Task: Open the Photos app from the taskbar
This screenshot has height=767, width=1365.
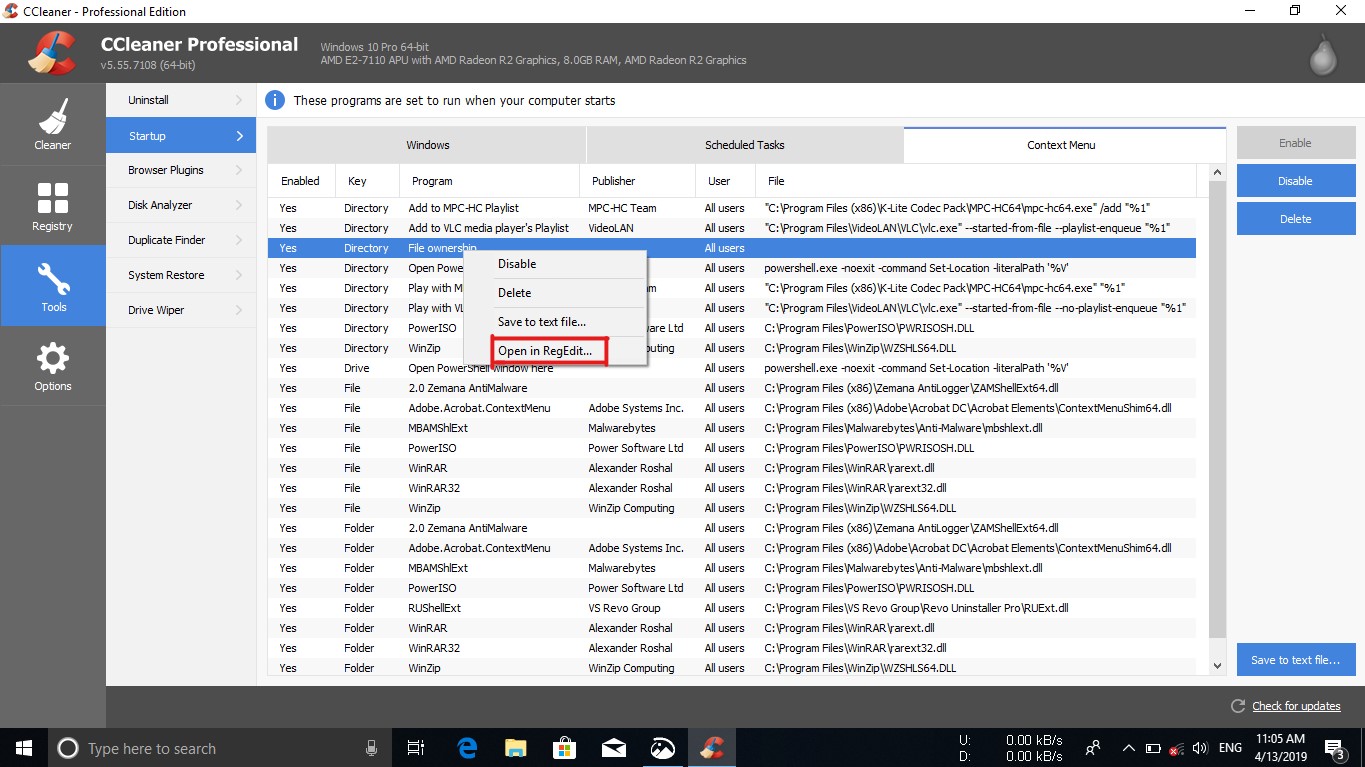Action: pos(662,748)
